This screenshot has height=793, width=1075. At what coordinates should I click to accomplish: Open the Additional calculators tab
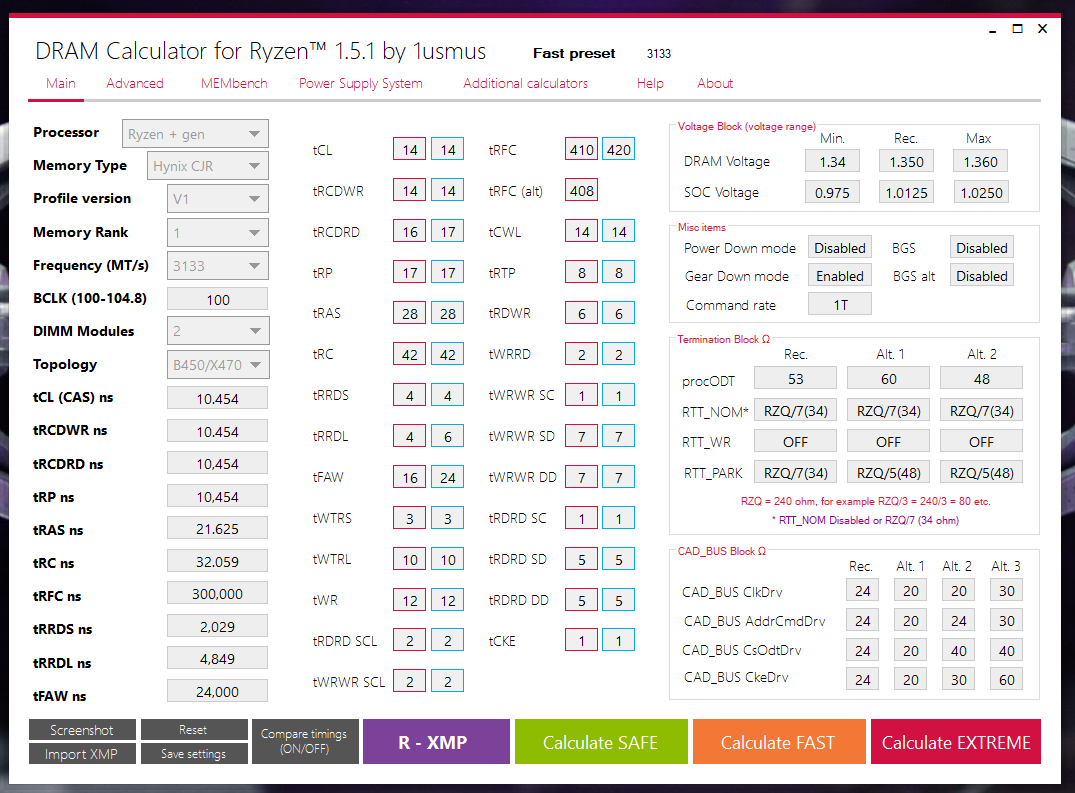(x=525, y=84)
